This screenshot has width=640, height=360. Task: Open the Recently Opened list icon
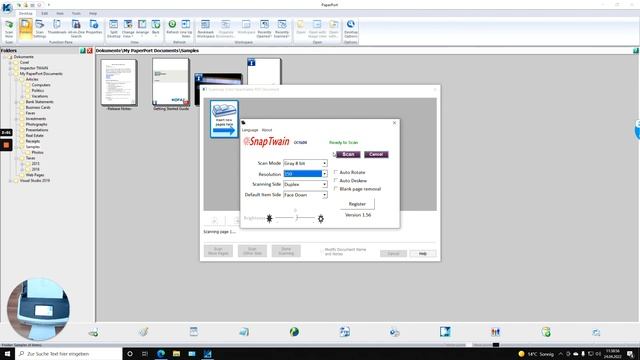coord(264,28)
